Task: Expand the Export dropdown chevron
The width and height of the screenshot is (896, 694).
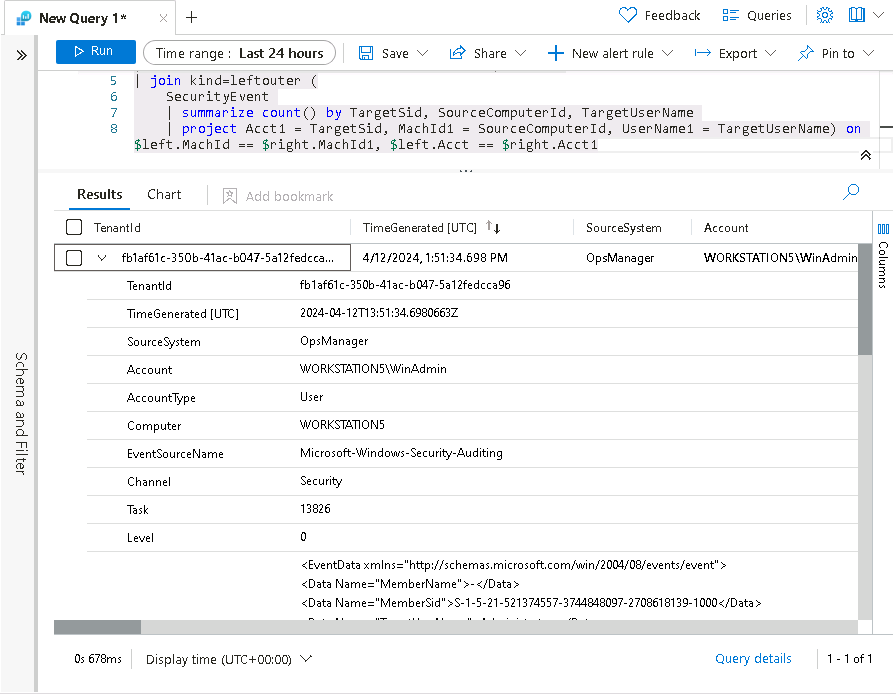Action: click(770, 53)
